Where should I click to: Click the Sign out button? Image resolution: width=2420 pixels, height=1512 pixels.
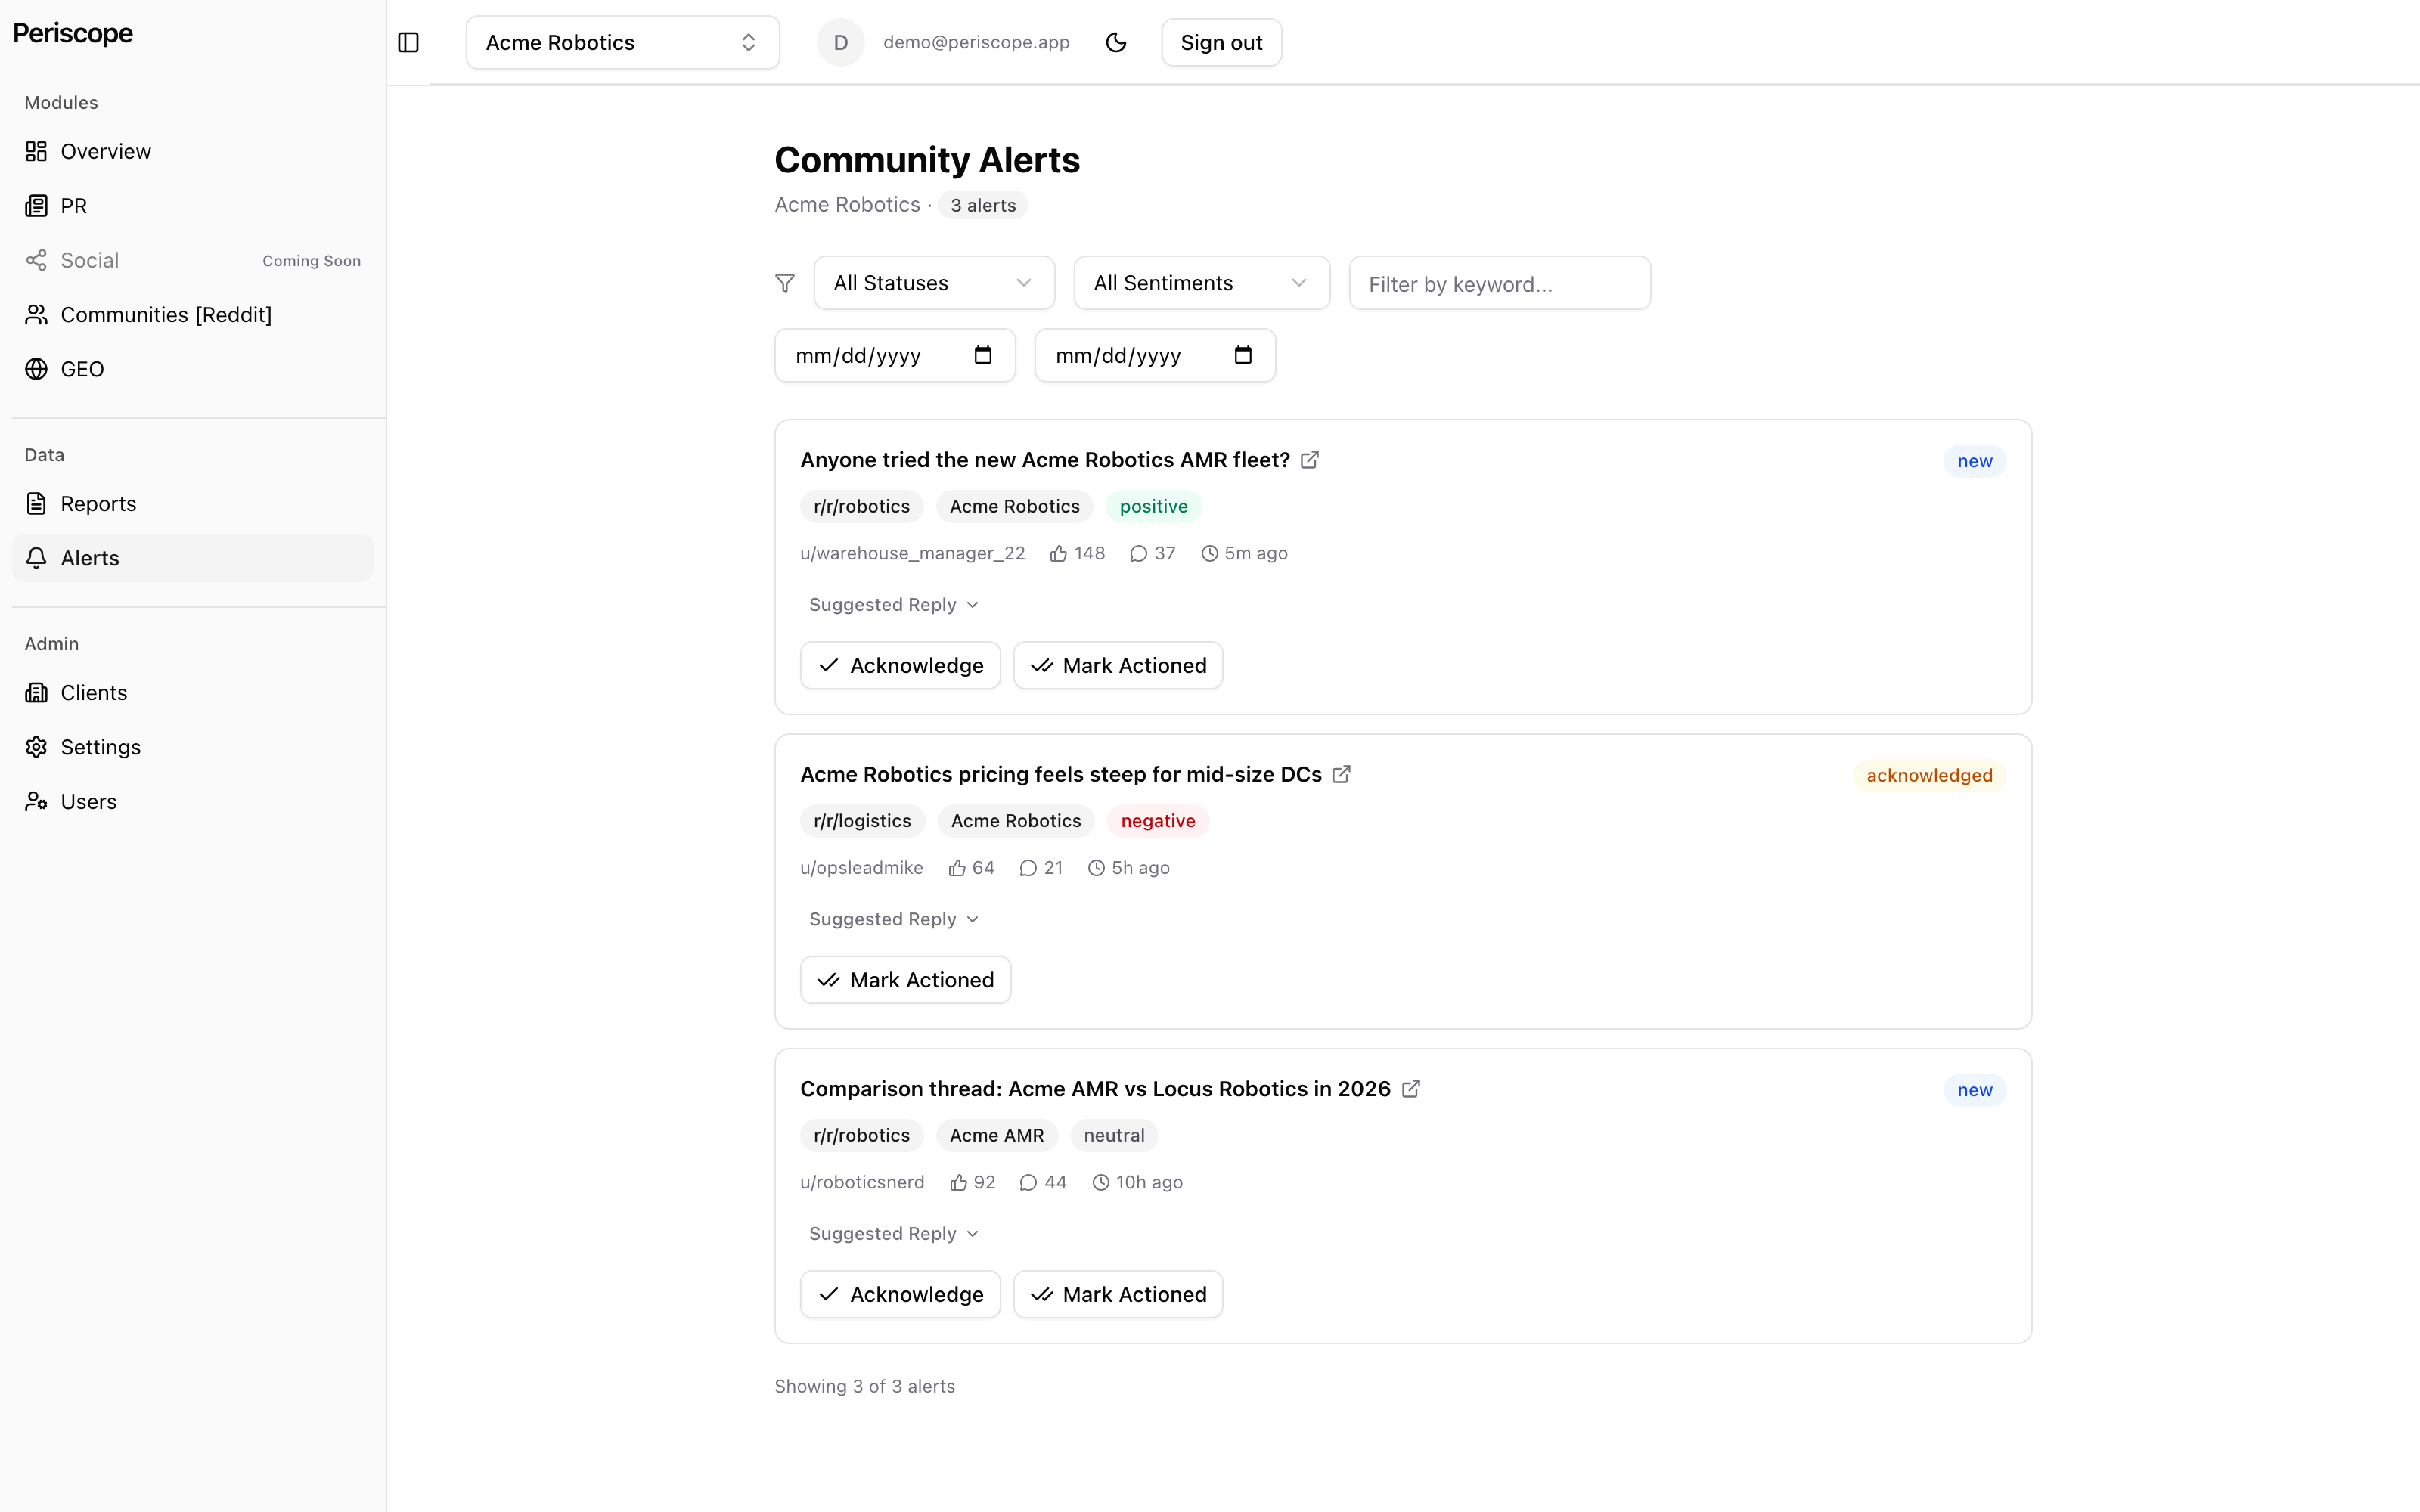[1221, 42]
